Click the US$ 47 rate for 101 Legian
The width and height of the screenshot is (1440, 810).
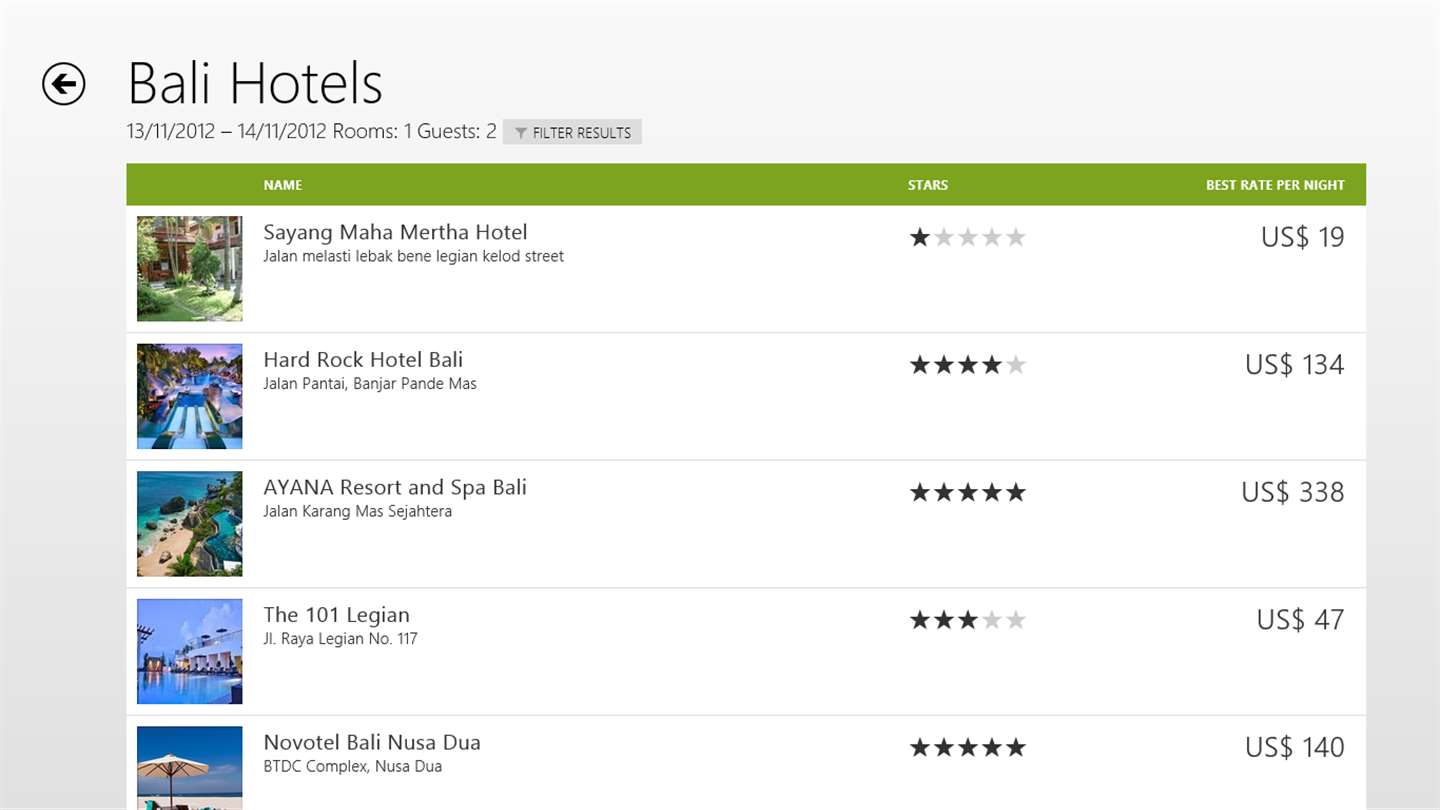(1300, 620)
